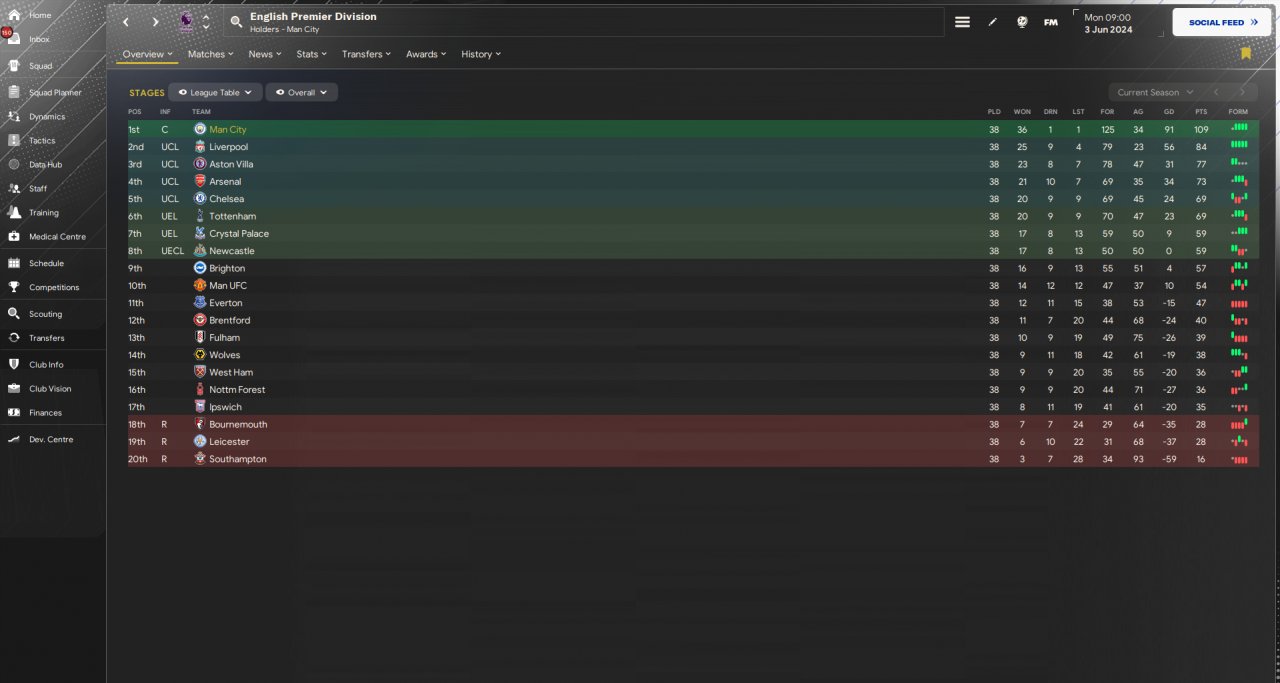Screen dimensions: 1280x683
Task: Open the History tab
Action: [x=481, y=54]
